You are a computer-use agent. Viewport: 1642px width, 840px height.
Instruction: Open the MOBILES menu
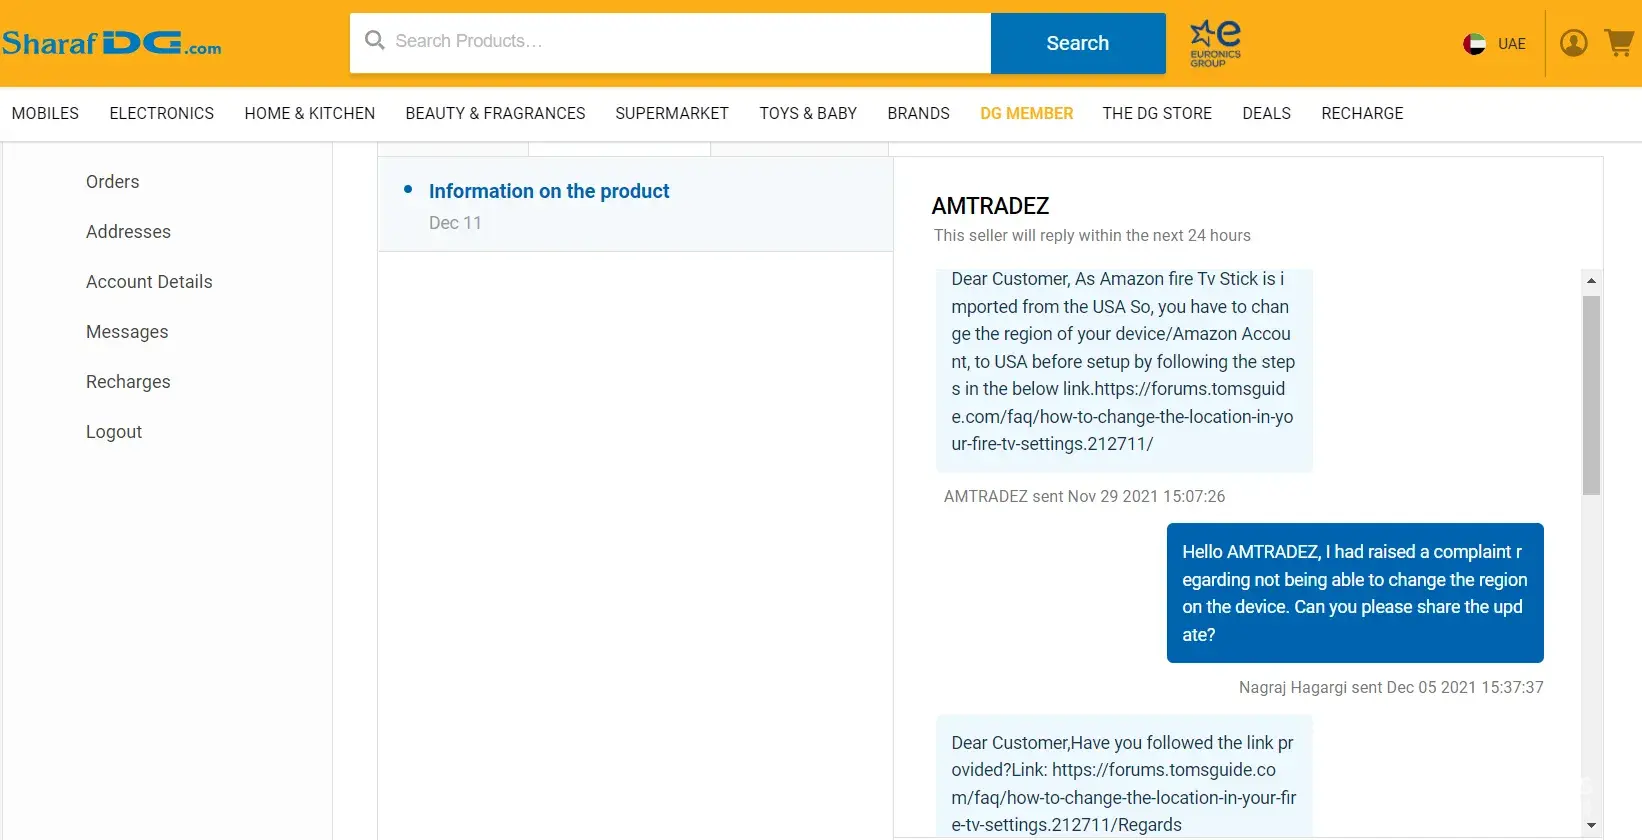point(45,114)
